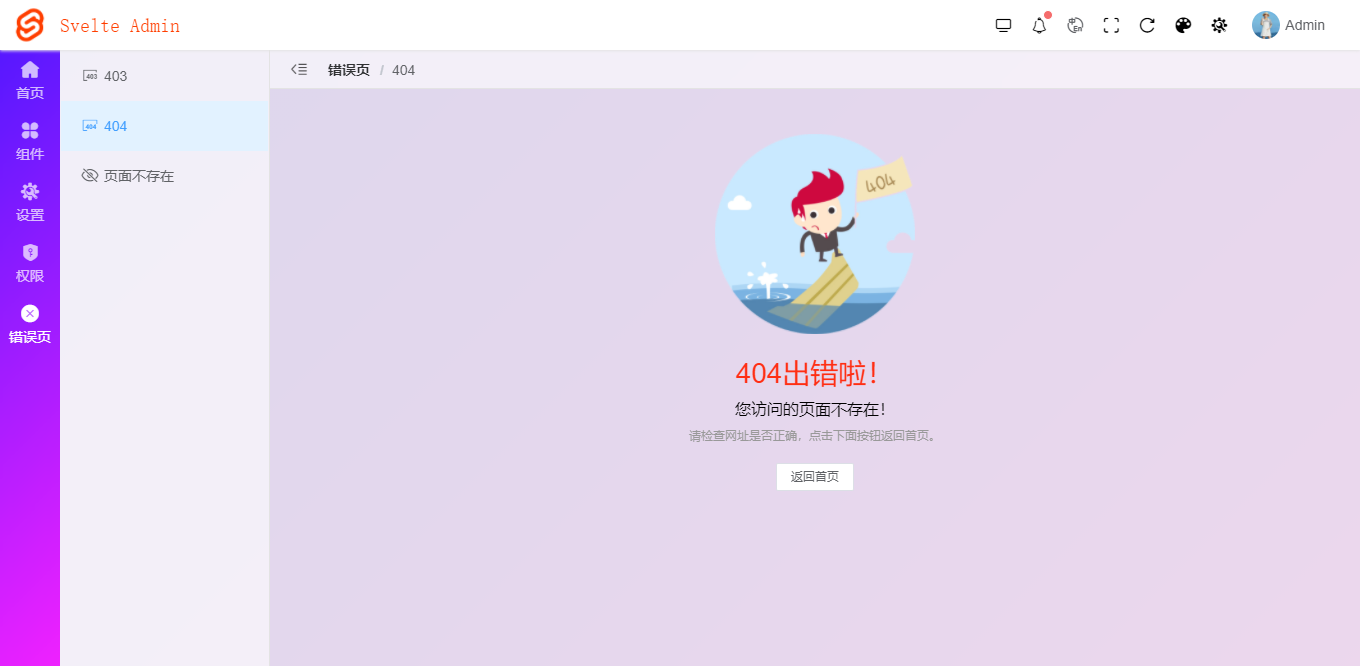Open the 权限 sidebar section

click(29, 263)
